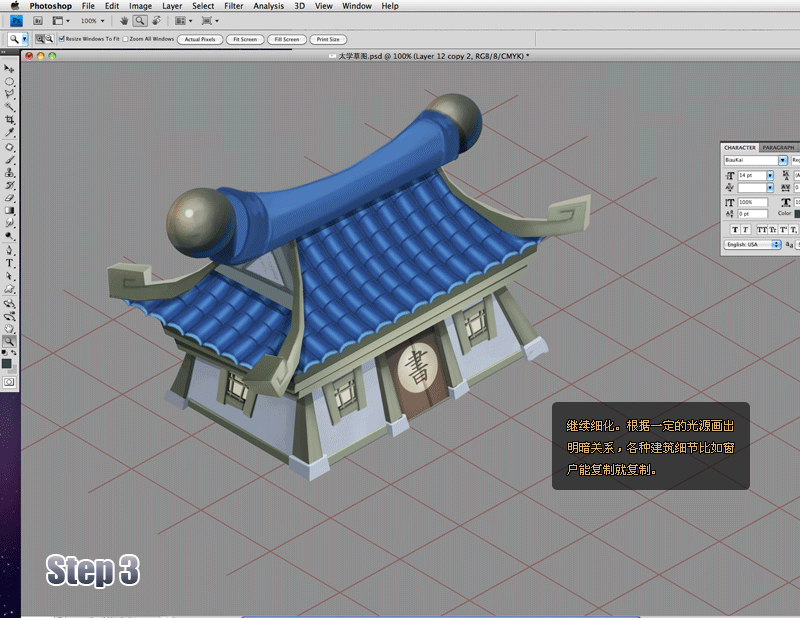The width and height of the screenshot is (800, 618).
Task: Select the Clone Stamp tool
Action: coord(9,172)
